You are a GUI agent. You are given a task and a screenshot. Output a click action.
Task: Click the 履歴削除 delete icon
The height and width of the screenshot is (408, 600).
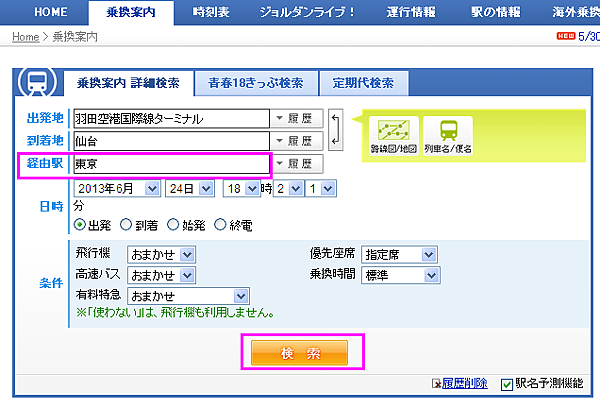(436, 383)
